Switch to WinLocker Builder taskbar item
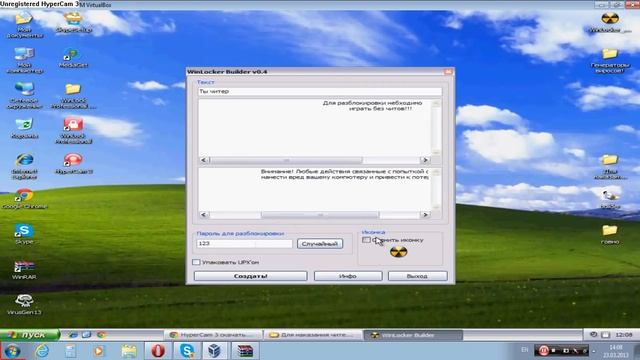The width and height of the screenshot is (640, 360). click(x=413, y=335)
